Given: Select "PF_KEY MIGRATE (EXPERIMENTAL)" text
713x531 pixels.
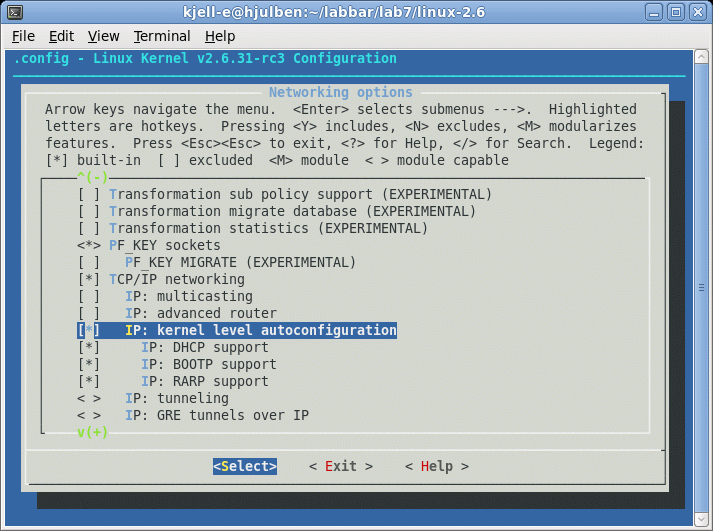Looking at the screenshot, I should pyautogui.click(x=241, y=262).
